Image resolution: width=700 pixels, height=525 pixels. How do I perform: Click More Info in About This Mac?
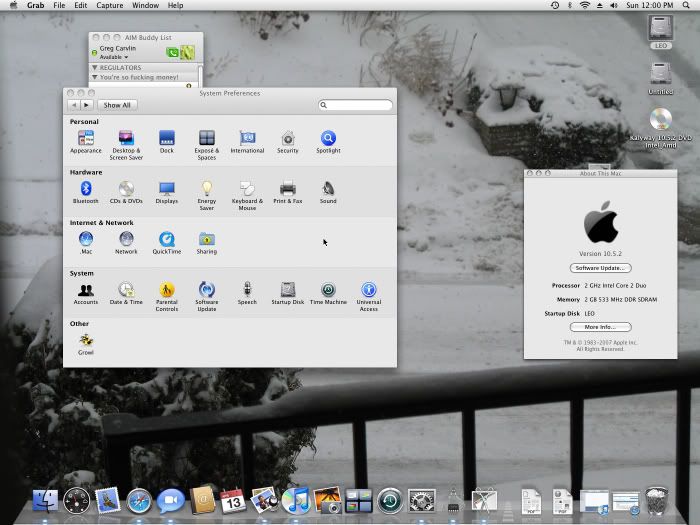[x=600, y=327]
